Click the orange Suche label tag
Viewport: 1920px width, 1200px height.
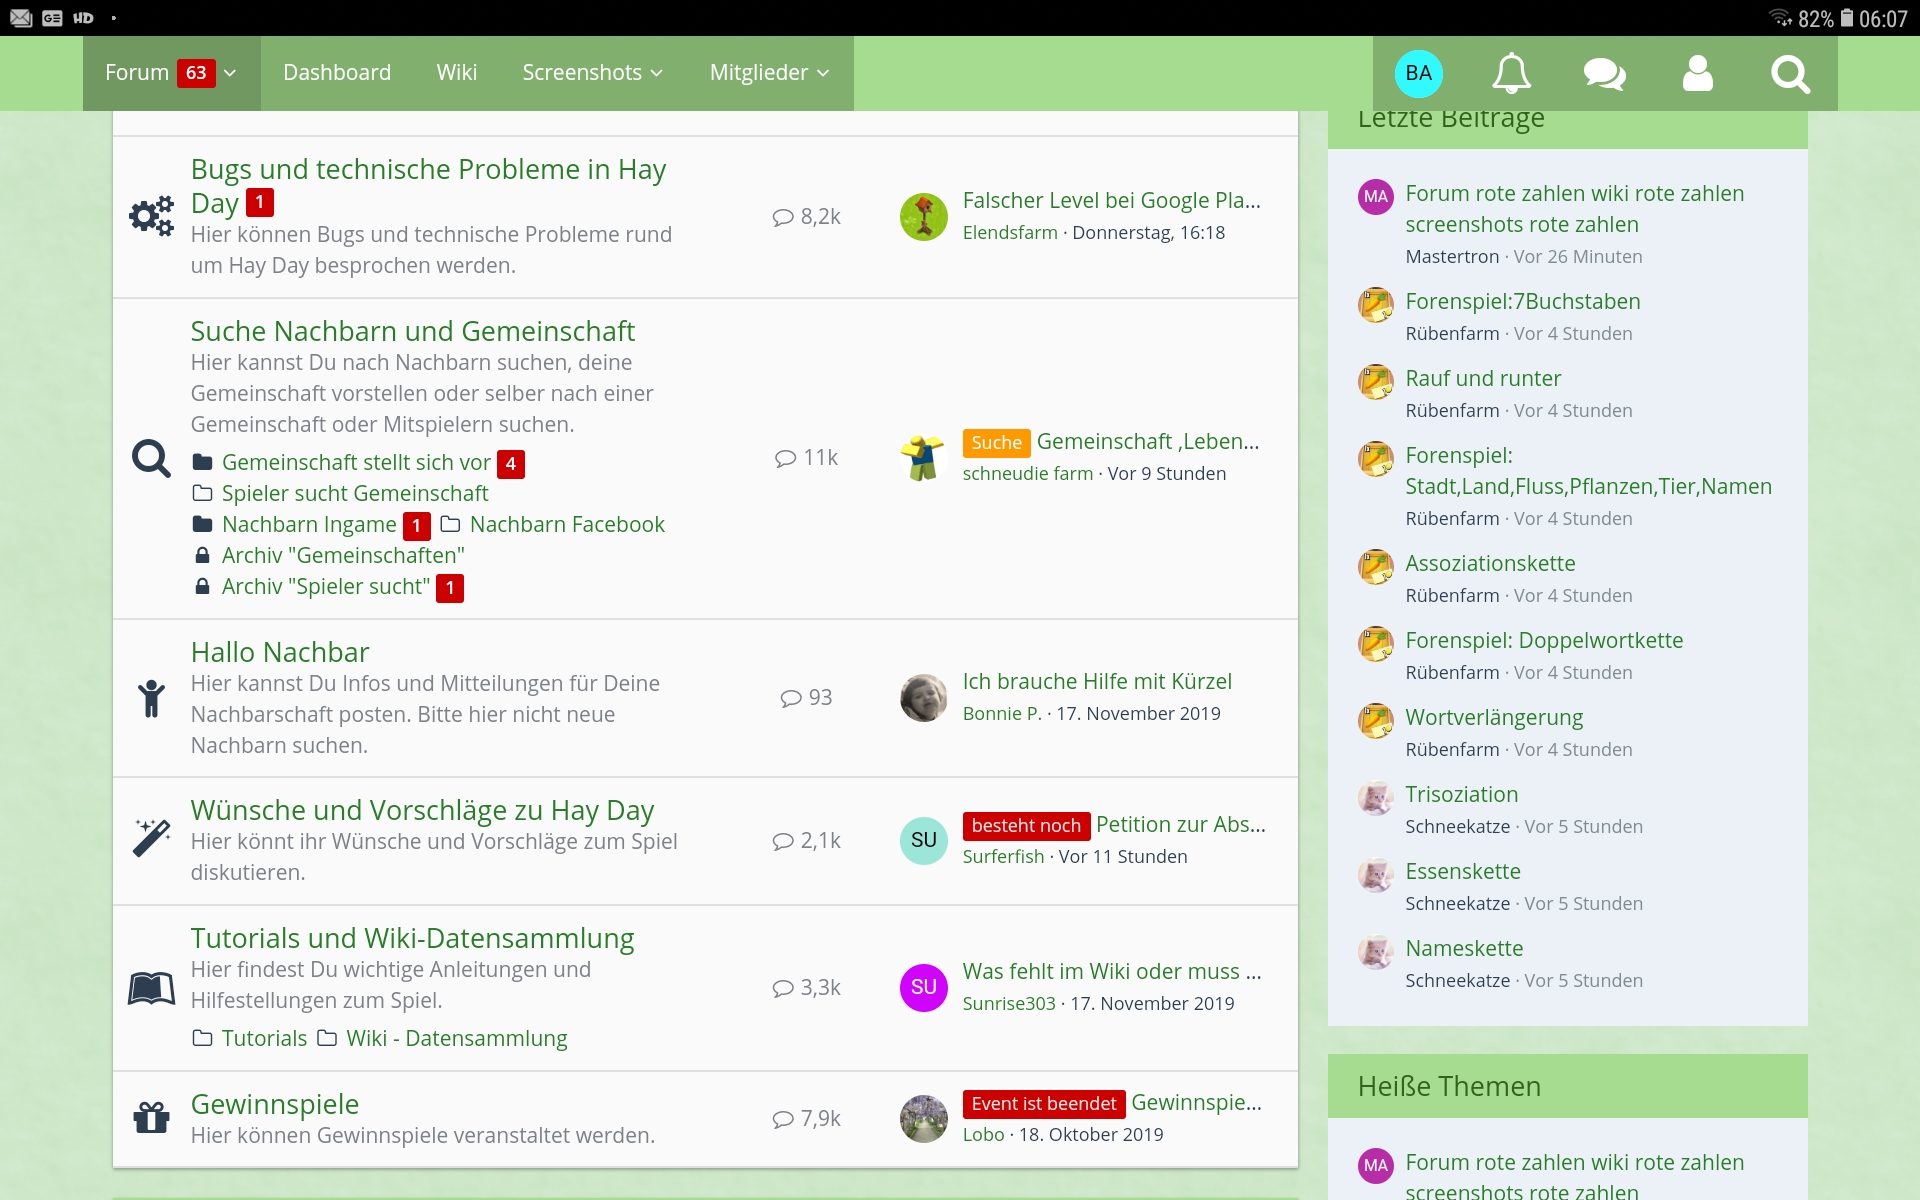(x=996, y=442)
